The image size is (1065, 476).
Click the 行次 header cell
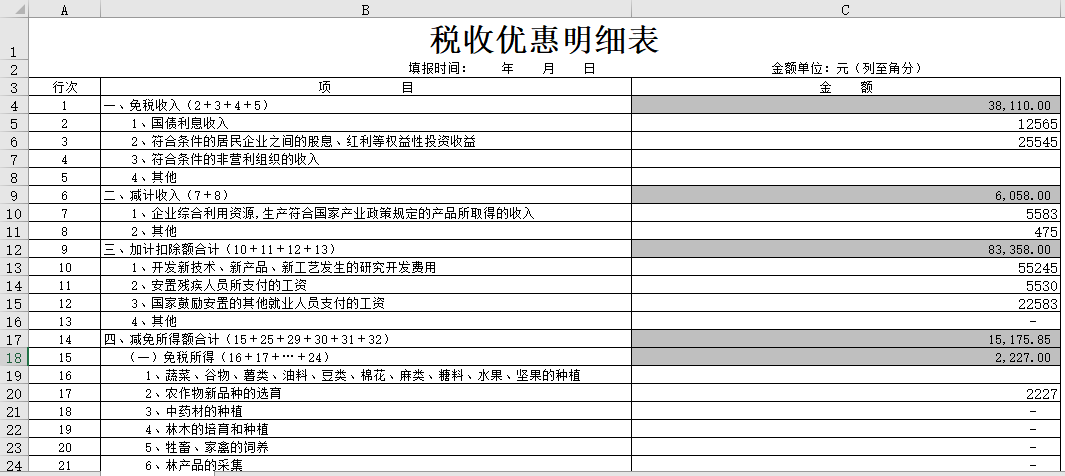pos(65,87)
